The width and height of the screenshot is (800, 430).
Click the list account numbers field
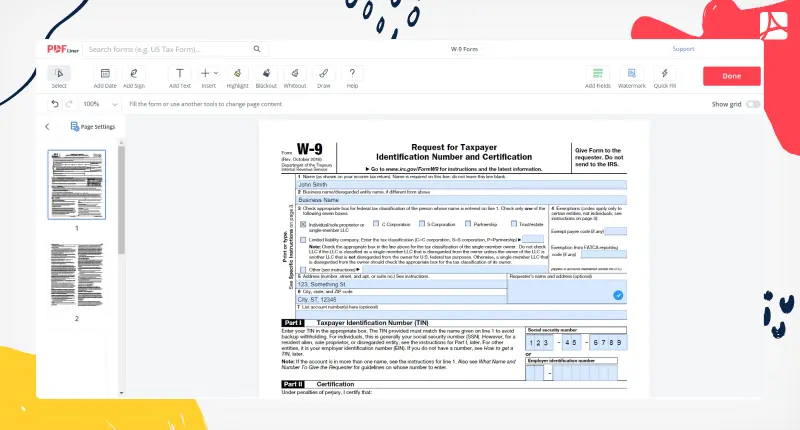461,315
